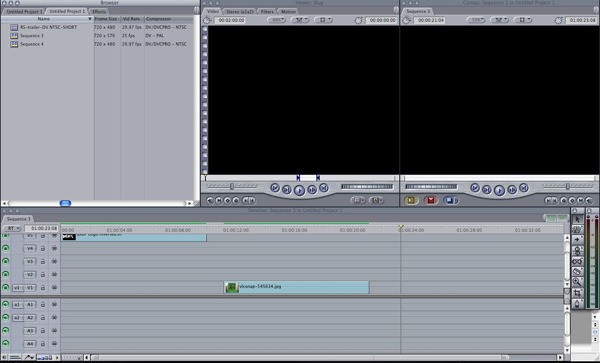Screen dimensions: 600x363
Task: Toggle A1 audio track audible light
Action: click(6, 304)
